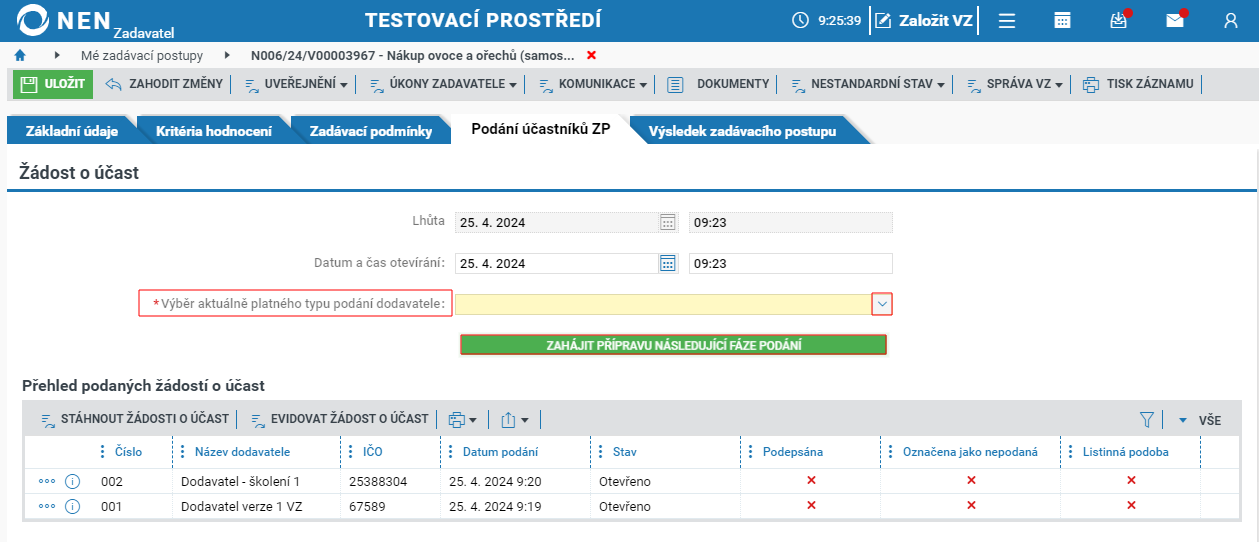Open row 001 actions three-dot menu

tap(47, 506)
